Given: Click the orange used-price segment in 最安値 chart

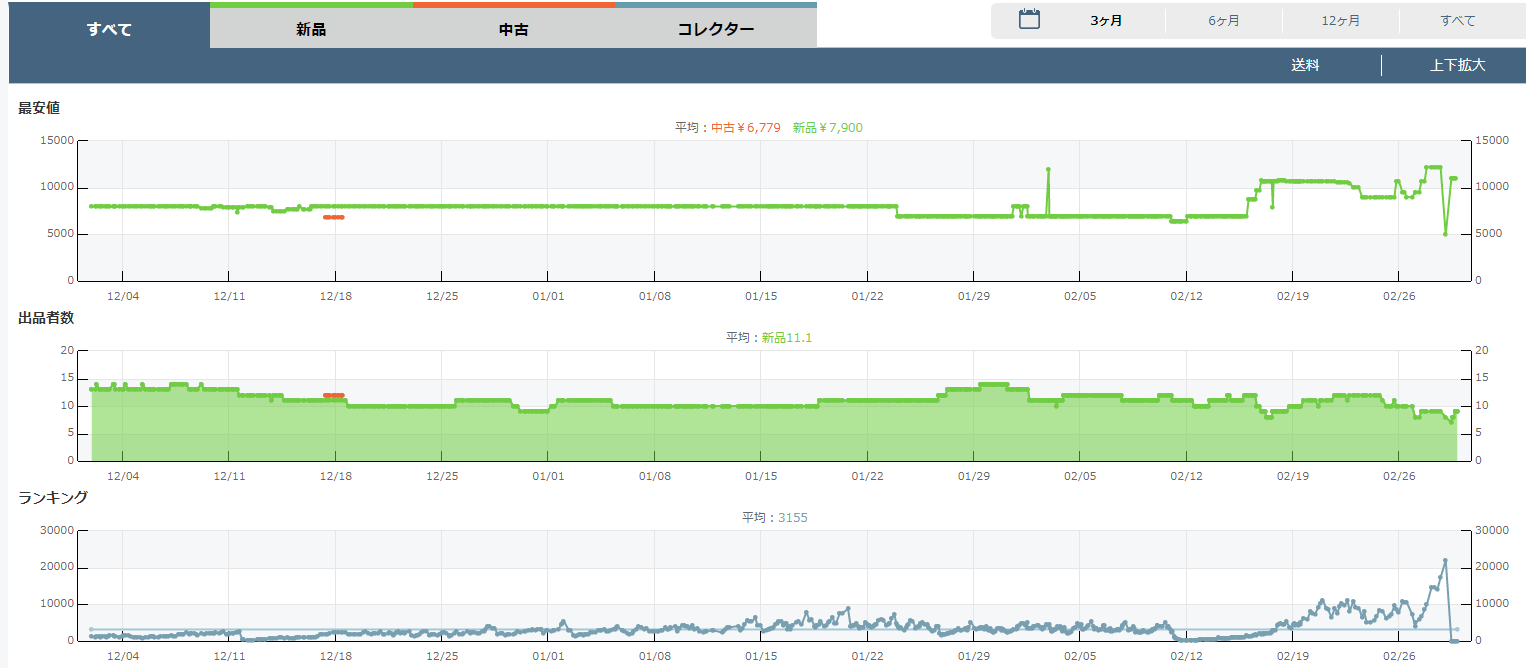Looking at the screenshot, I should 333,217.
